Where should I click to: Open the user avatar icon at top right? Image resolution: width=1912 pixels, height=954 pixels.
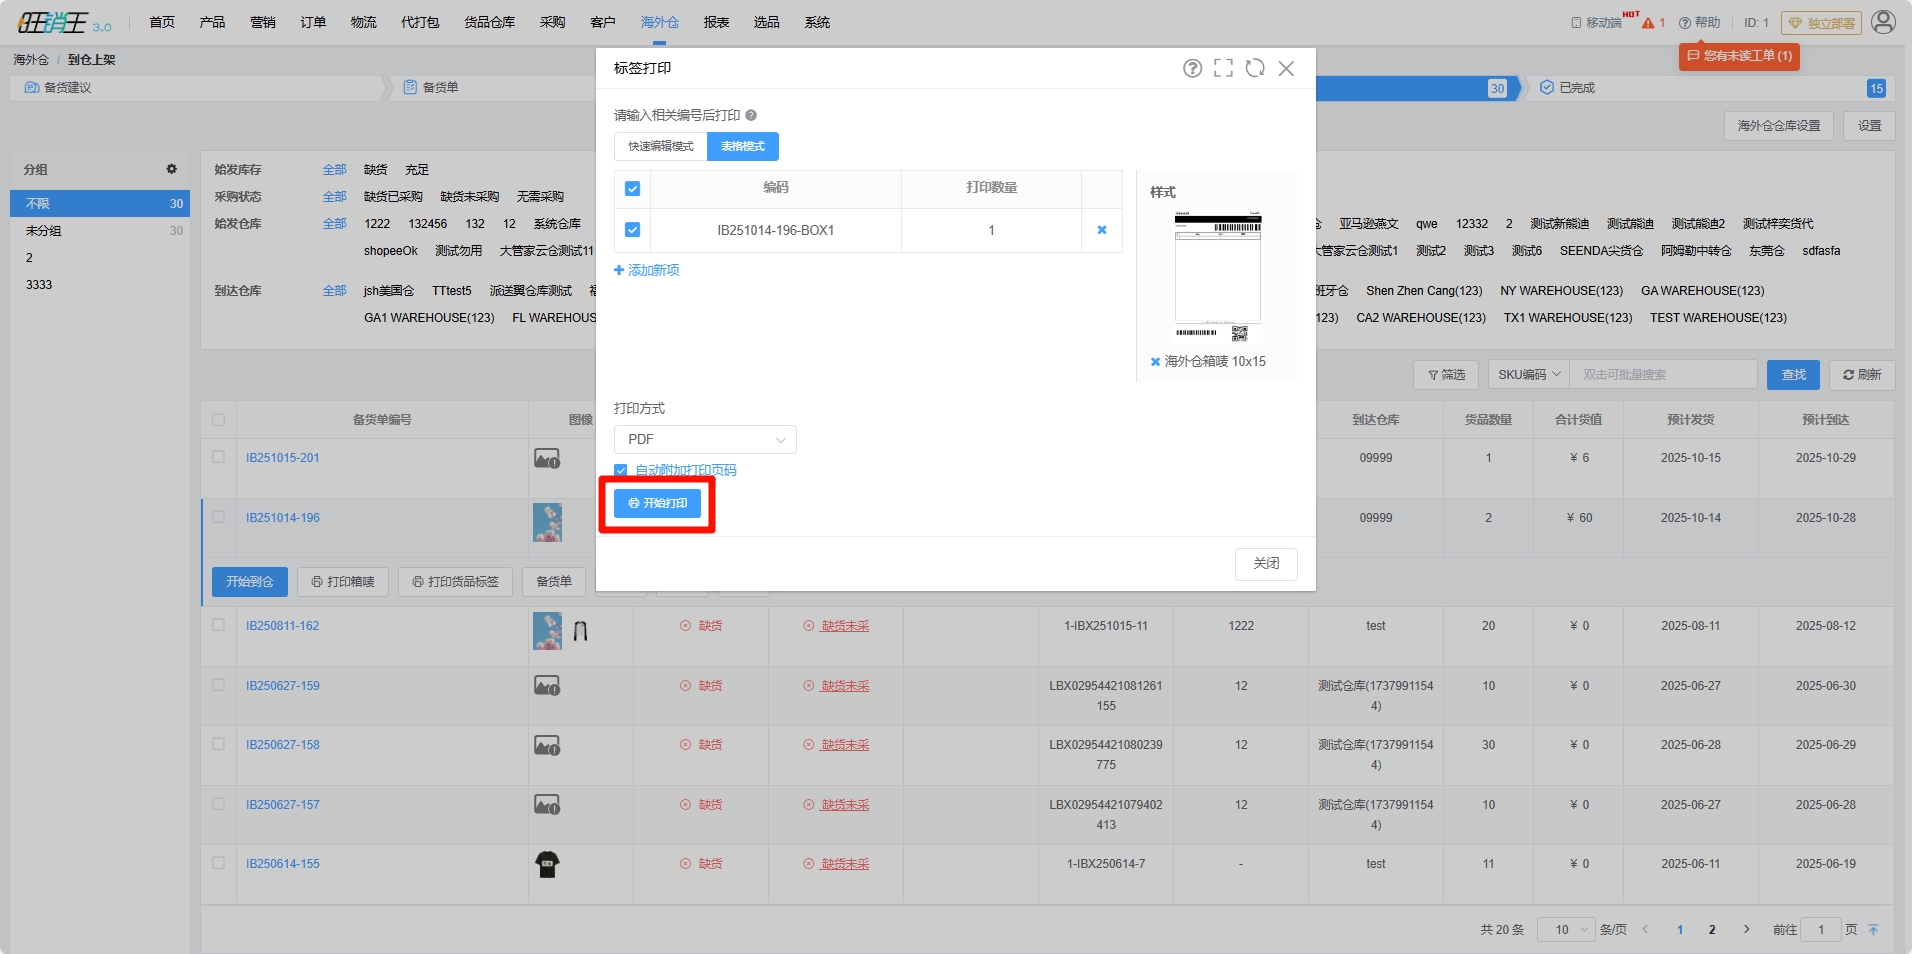coord(1883,22)
